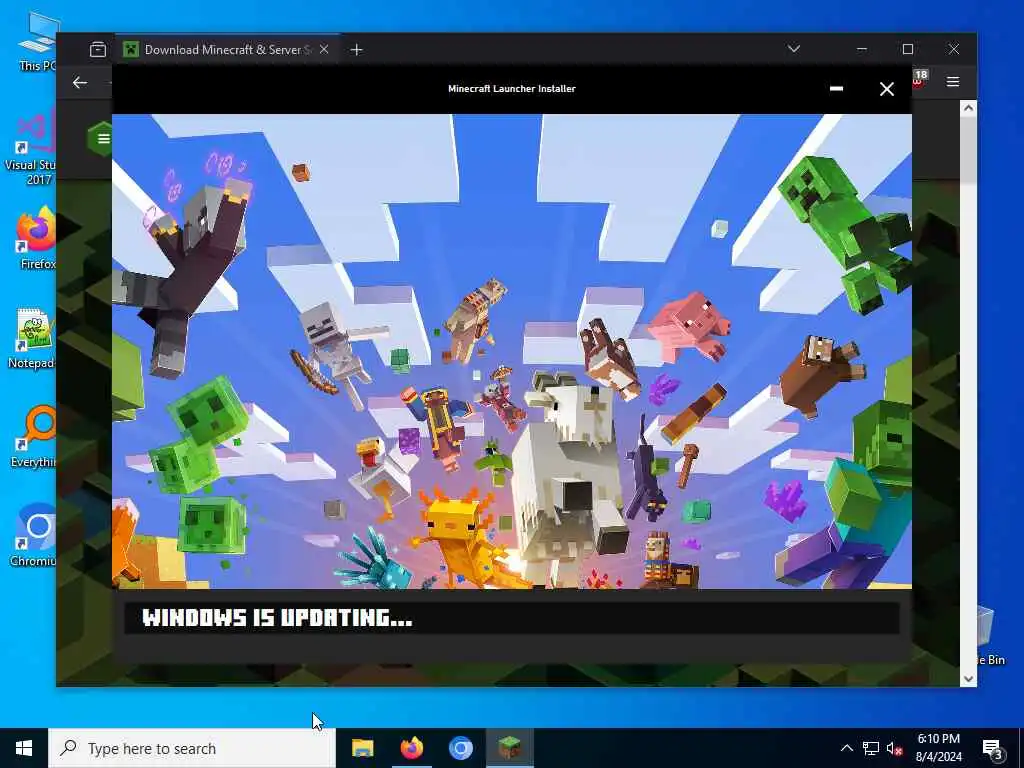The height and width of the screenshot is (768, 1024).
Task: Close the Download Minecraft browser tab
Action: 324,50
